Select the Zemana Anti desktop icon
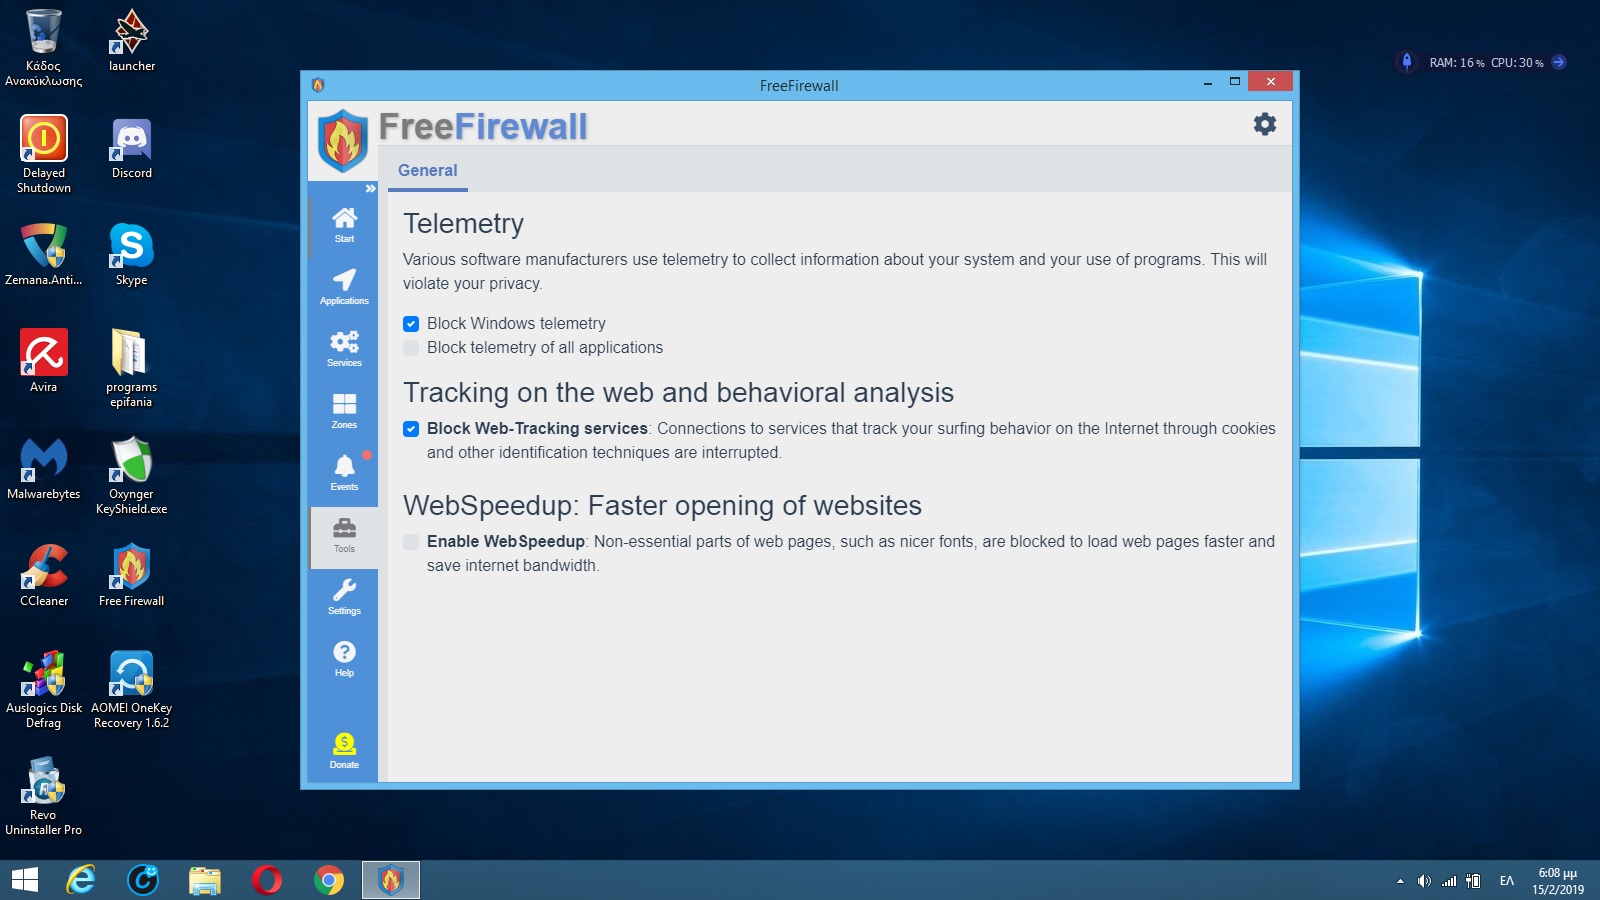The width and height of the screenshot is (1600, 900). 44,254
